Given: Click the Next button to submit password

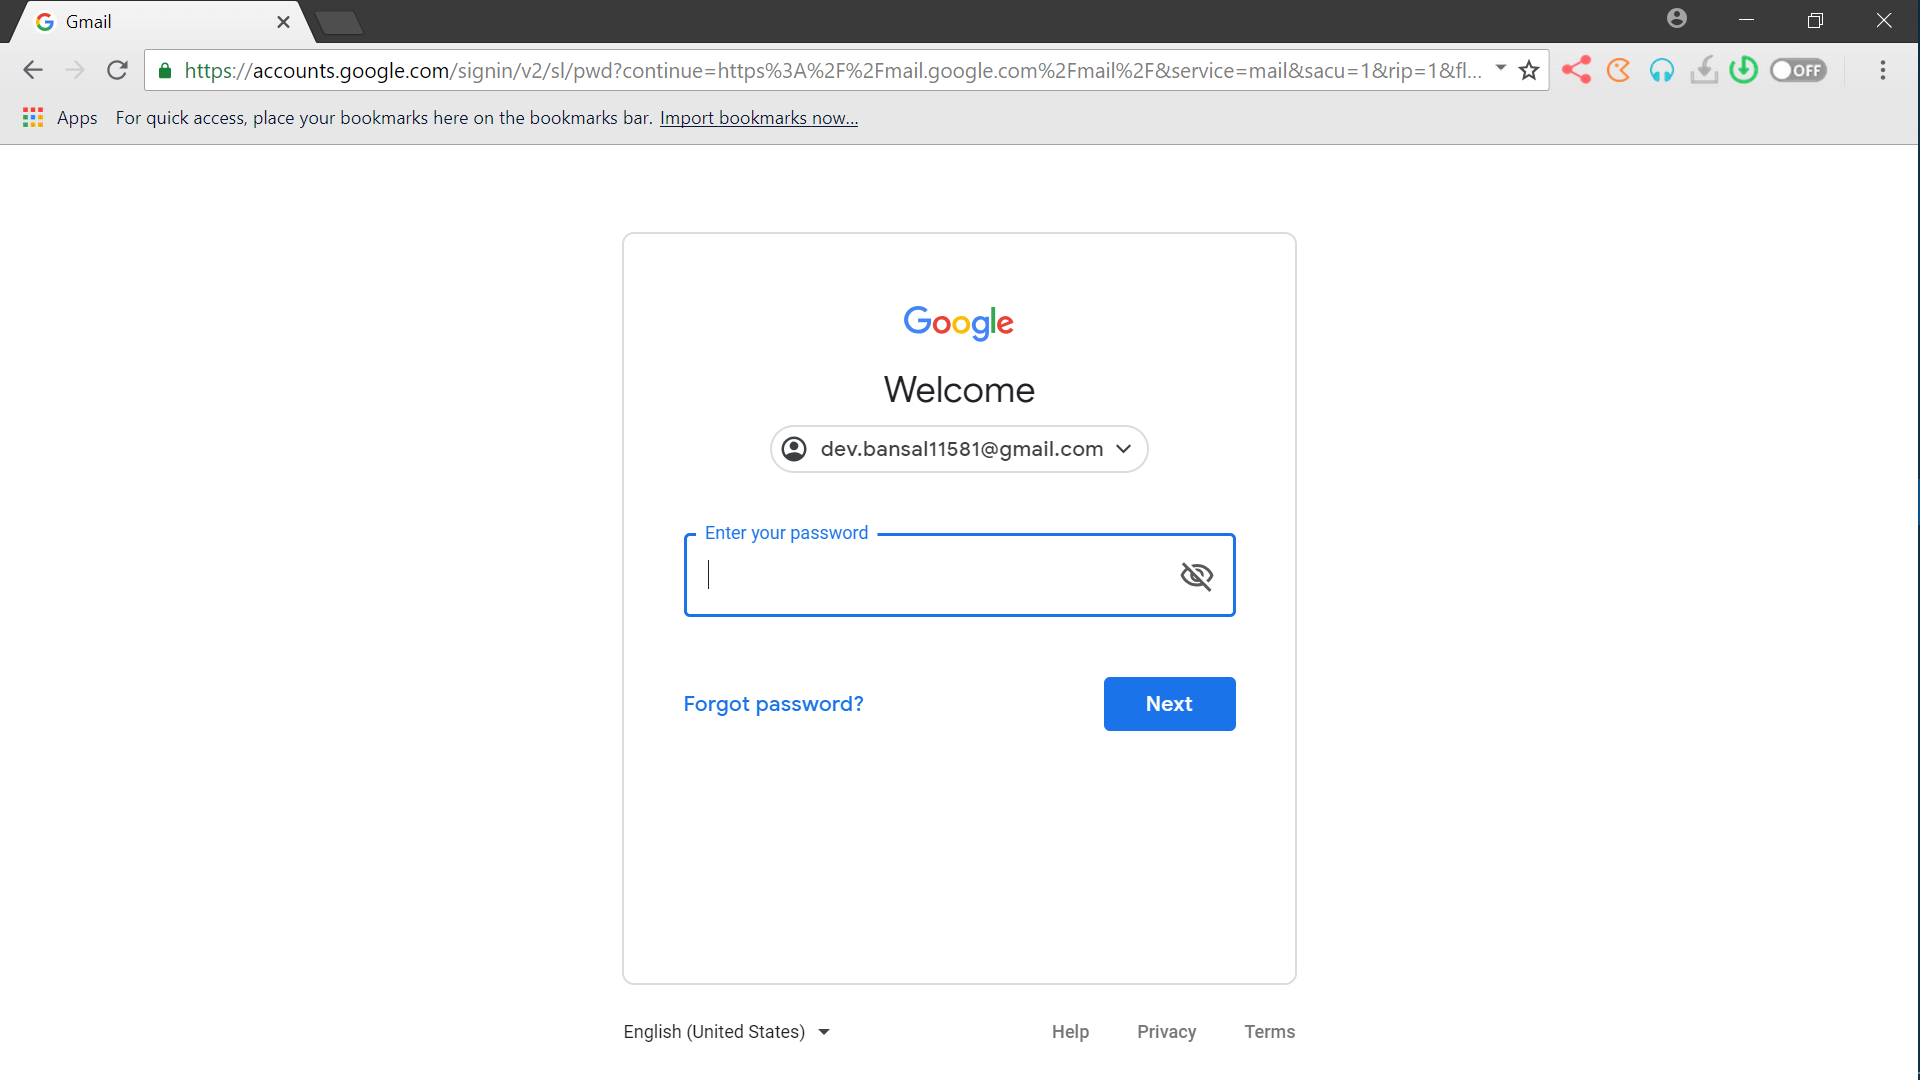Looking at the screenshot, I should [1170, 703].
